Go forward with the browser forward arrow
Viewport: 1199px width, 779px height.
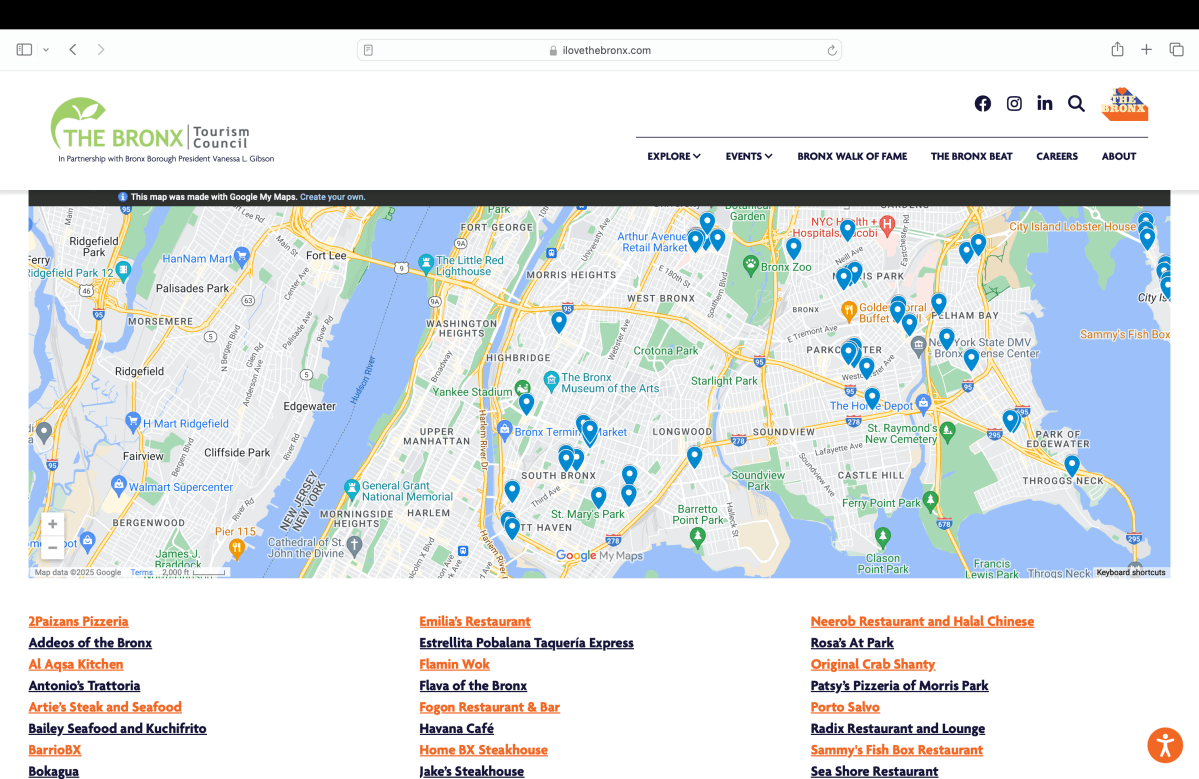tap(101, 50)
